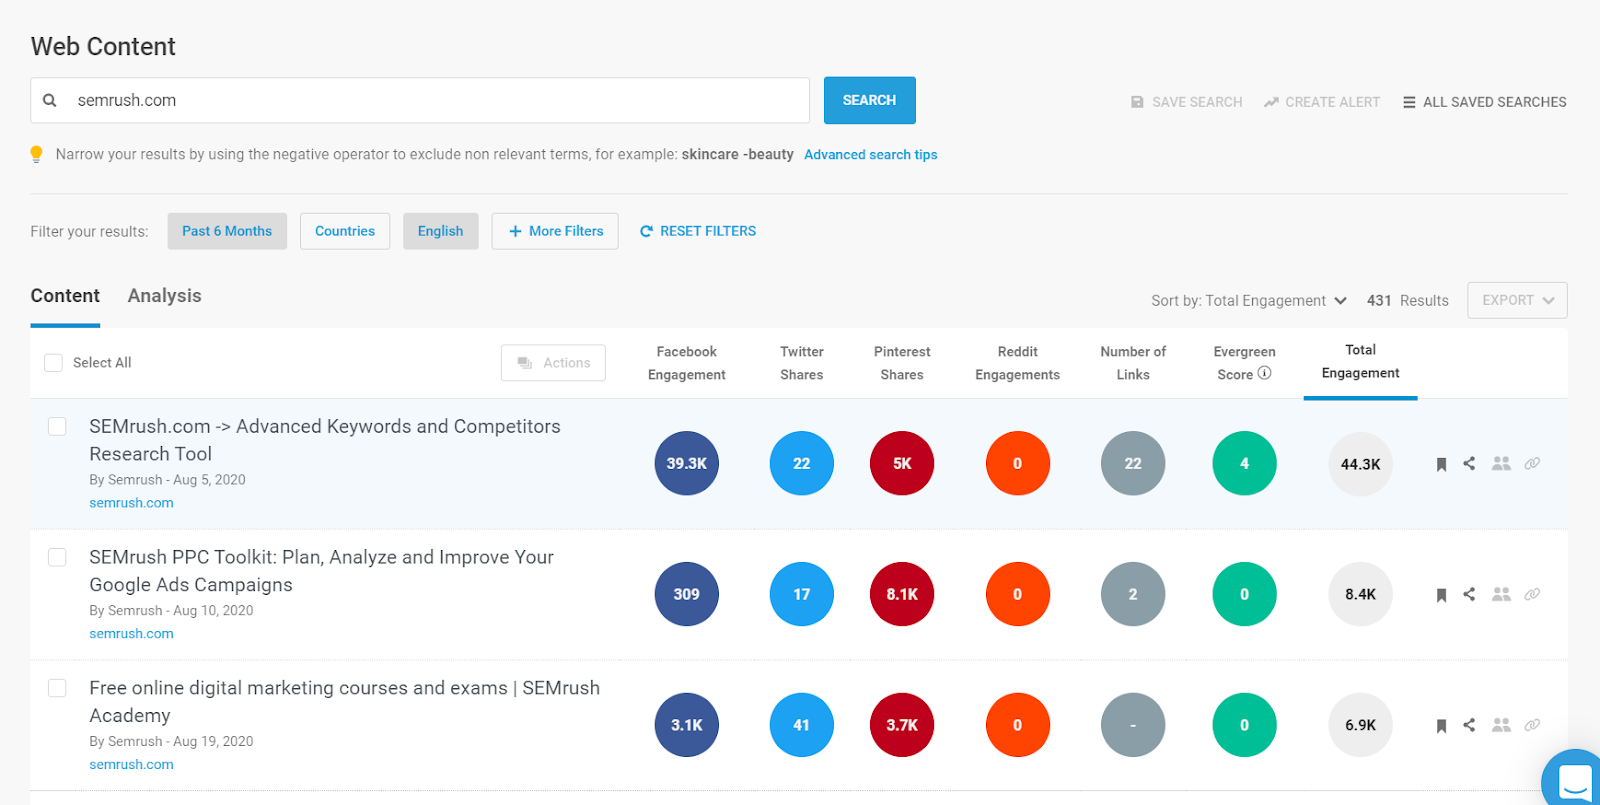The width and height of the screenshot is (1600, 805).
Task: Select the Content tab
Action: [65, 296]
